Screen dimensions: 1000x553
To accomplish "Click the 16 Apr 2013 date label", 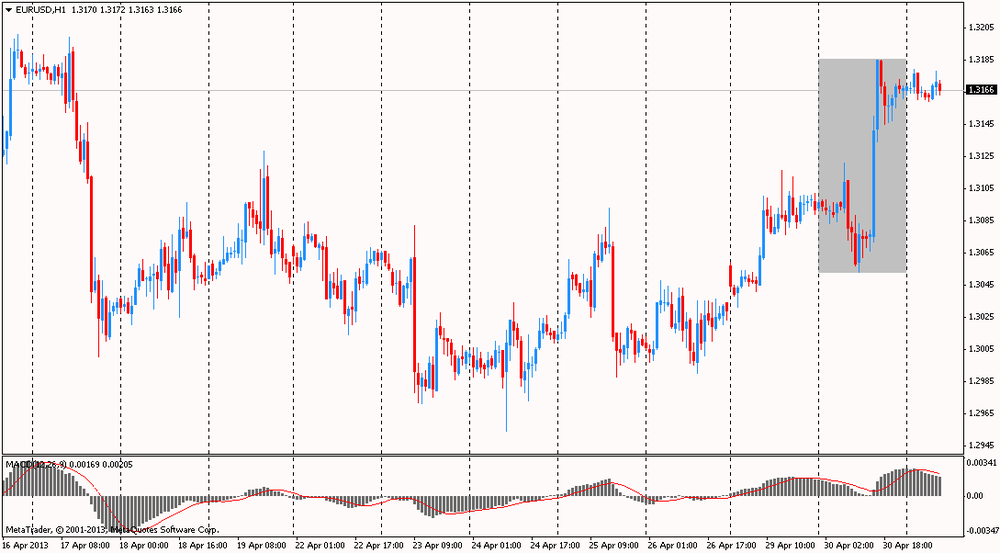I will point(25,546).
